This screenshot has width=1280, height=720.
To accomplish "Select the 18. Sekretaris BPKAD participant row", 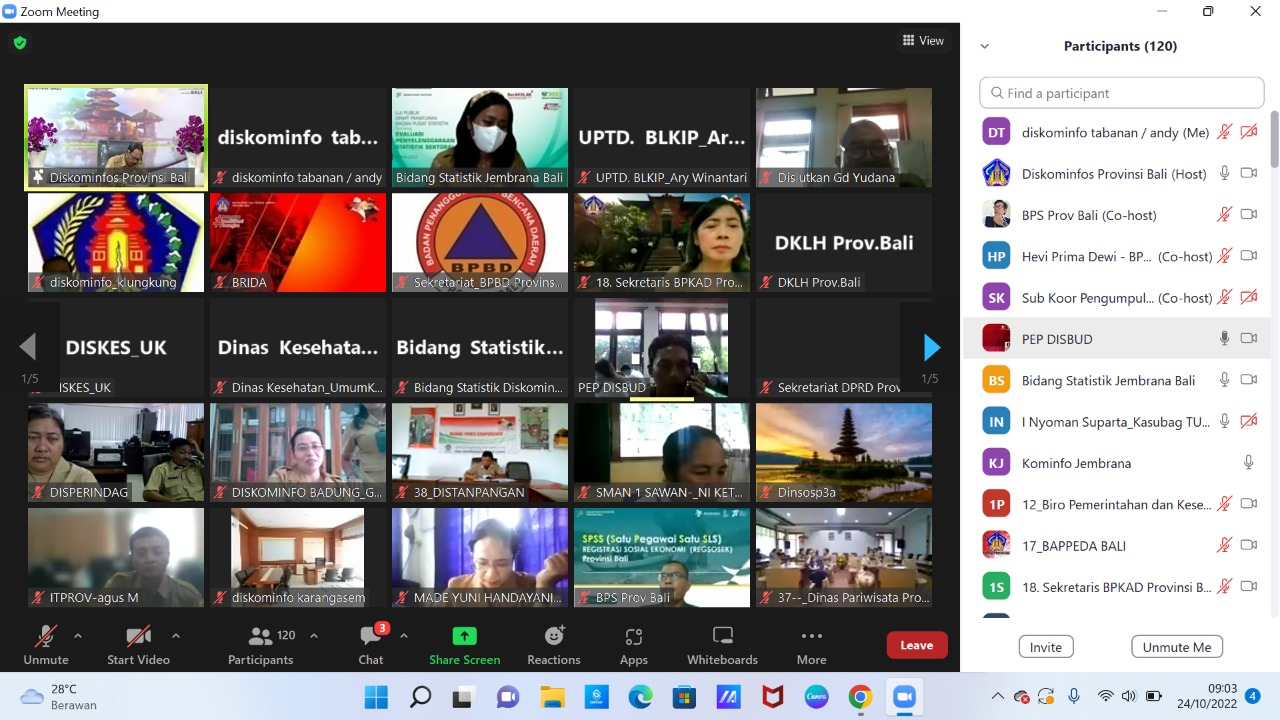I will click(x=1117, y=587).
